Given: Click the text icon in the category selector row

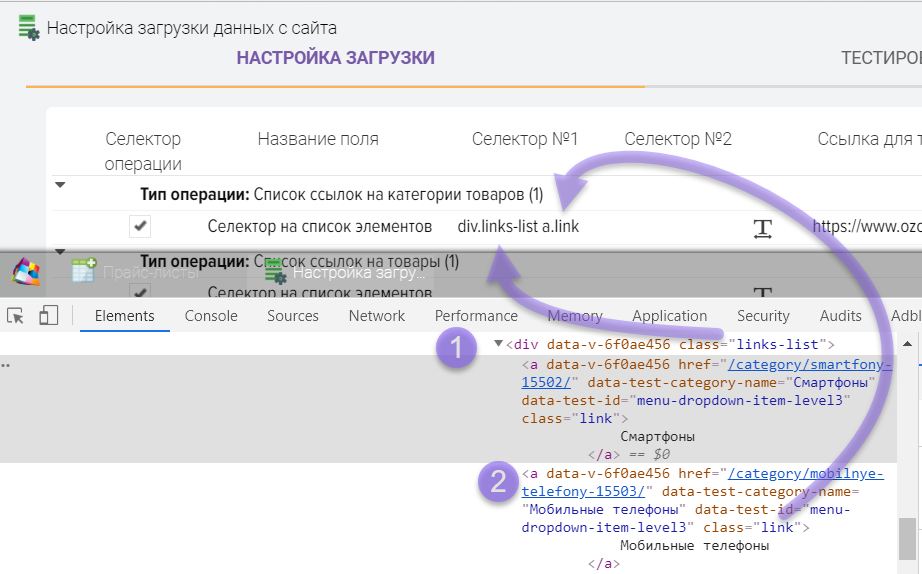Looking at the screenshot, I should [763, 228].
